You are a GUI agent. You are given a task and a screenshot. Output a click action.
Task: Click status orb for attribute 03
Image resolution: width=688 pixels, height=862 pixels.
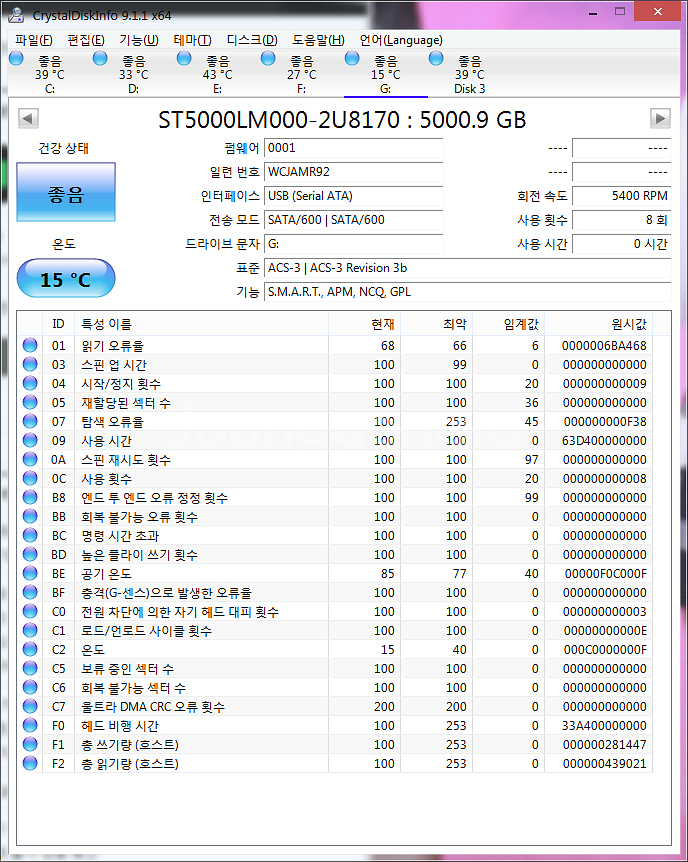tap(30, 364)
